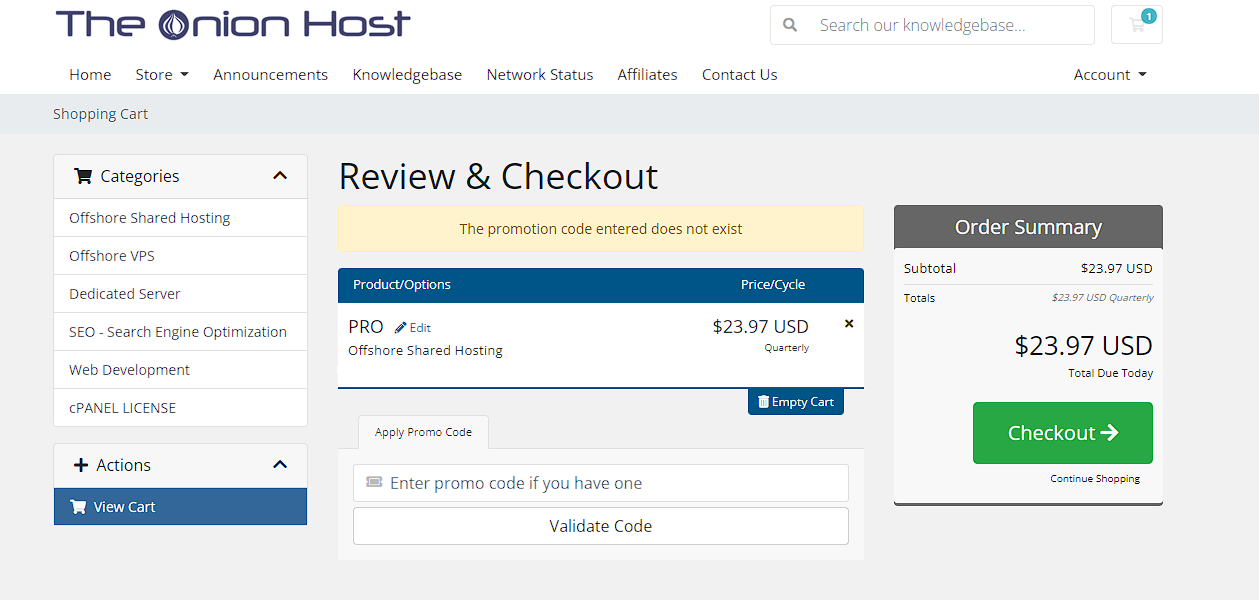1259x600 pixels.
Task: Click View Cart in Actions panel
Action: 180,507
